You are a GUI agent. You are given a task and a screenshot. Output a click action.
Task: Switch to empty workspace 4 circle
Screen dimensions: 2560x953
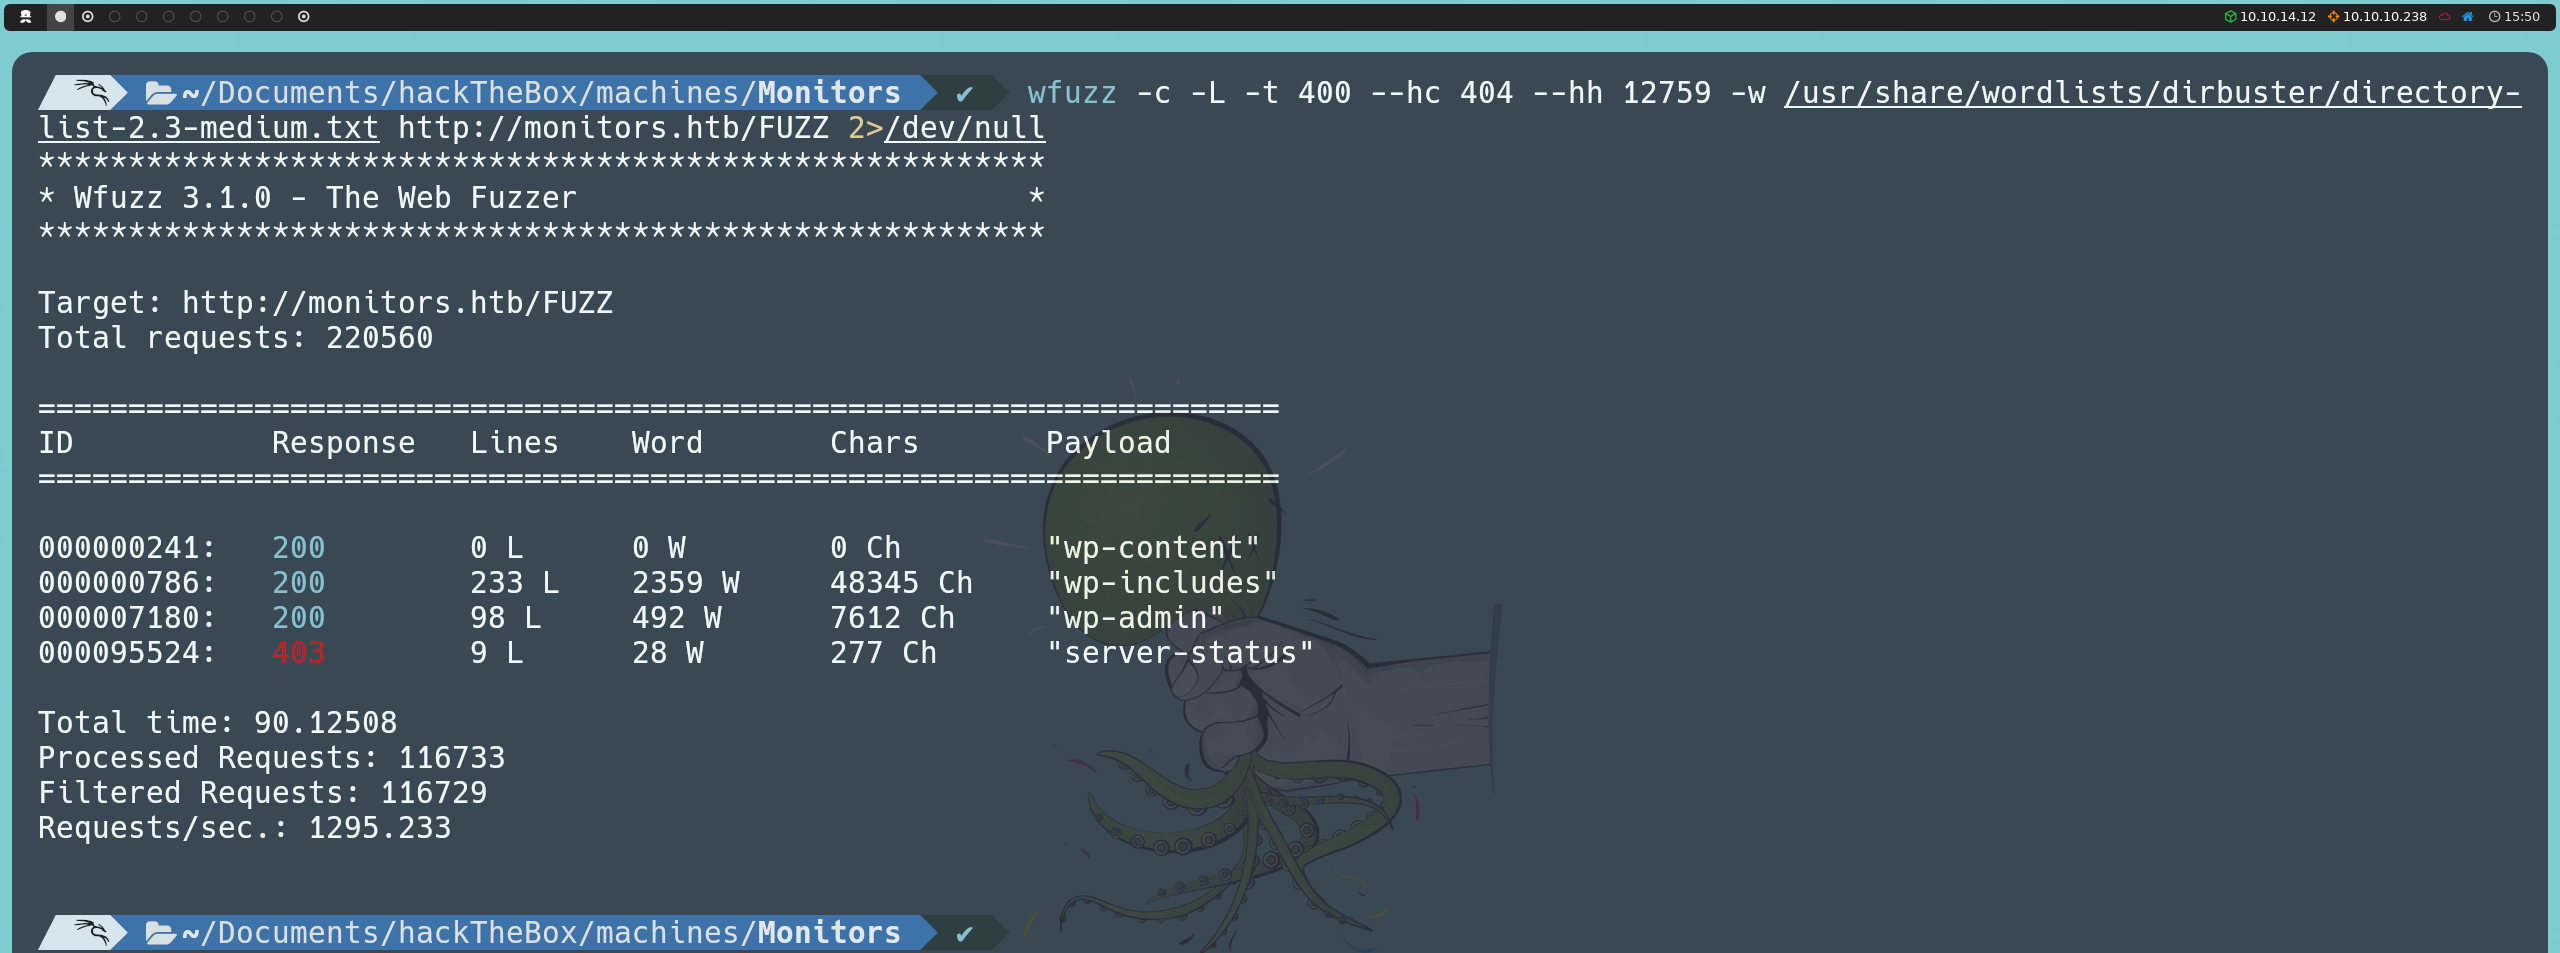tap(142, 17)
